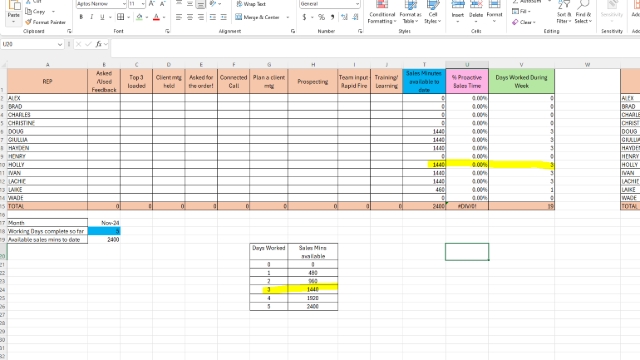This screenshot has height=360, width=640.
Task: Center text horizontally
Action: [x=190, y=17]
